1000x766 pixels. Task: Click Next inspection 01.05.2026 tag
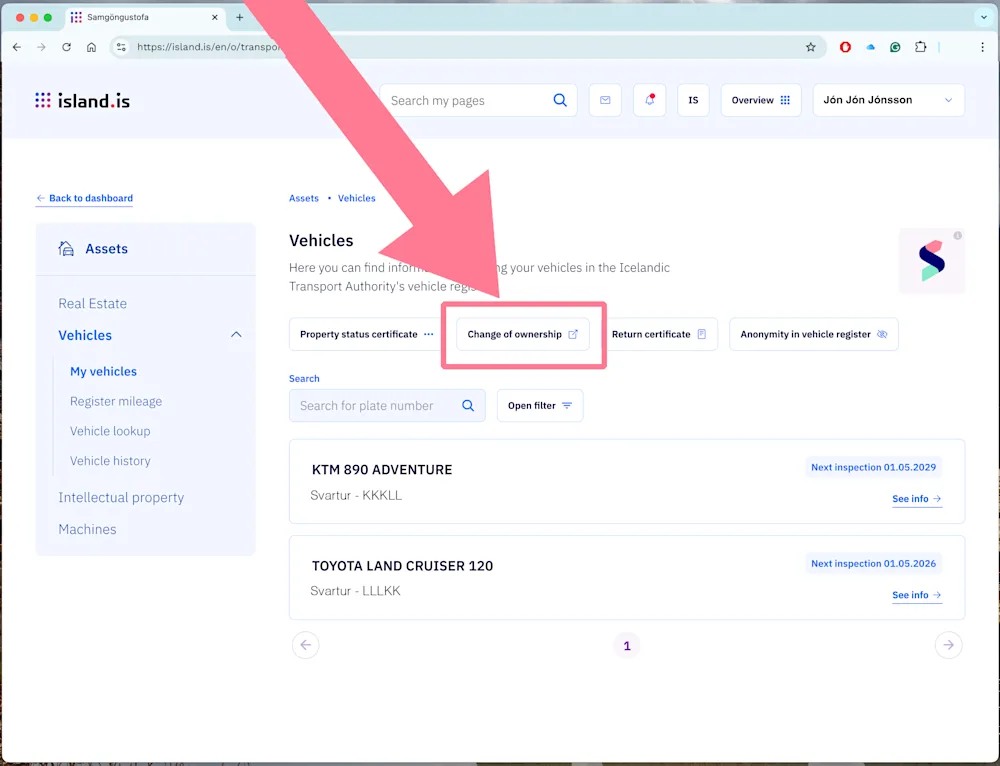(x=873, y=564)
